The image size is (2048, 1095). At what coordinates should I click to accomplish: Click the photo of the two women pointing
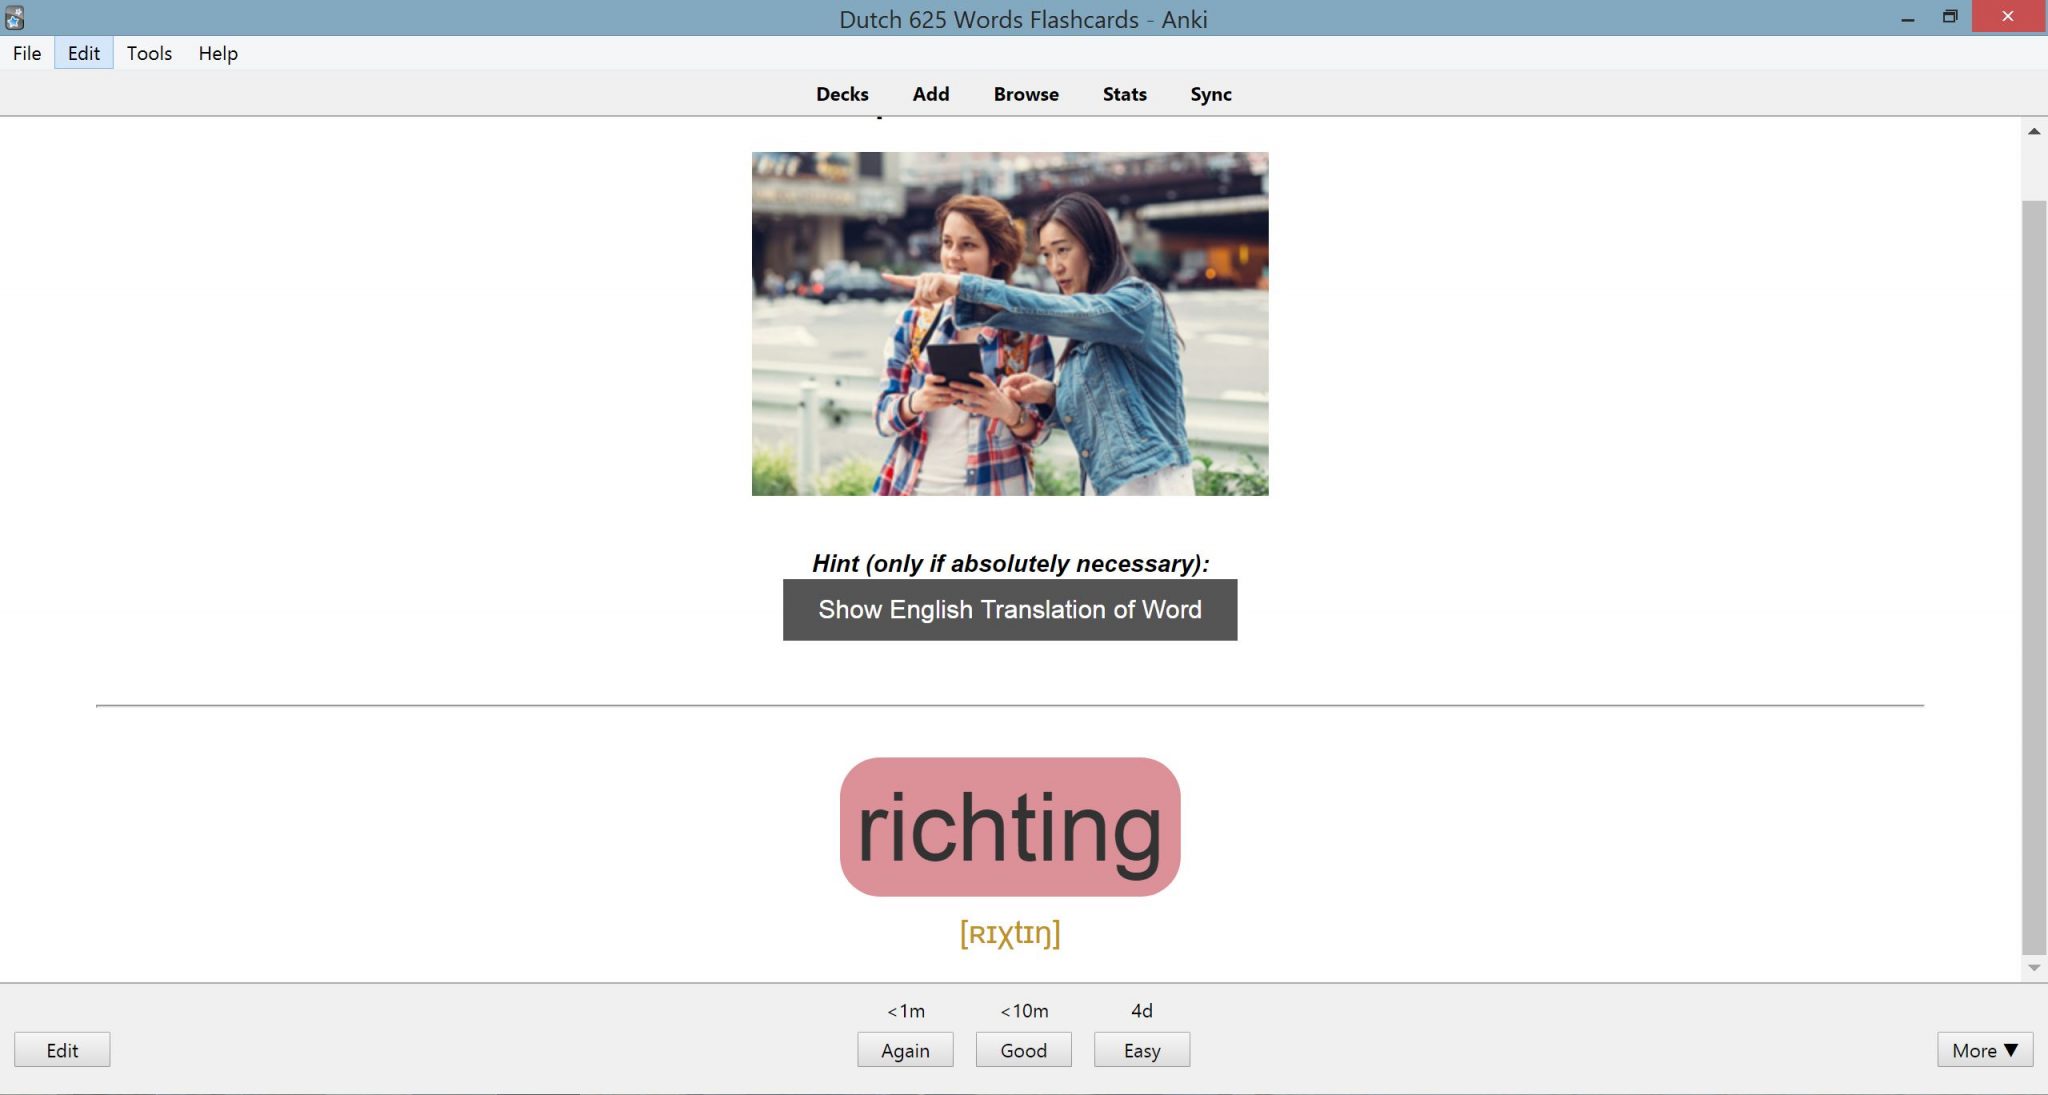(x=1009, y=323)
